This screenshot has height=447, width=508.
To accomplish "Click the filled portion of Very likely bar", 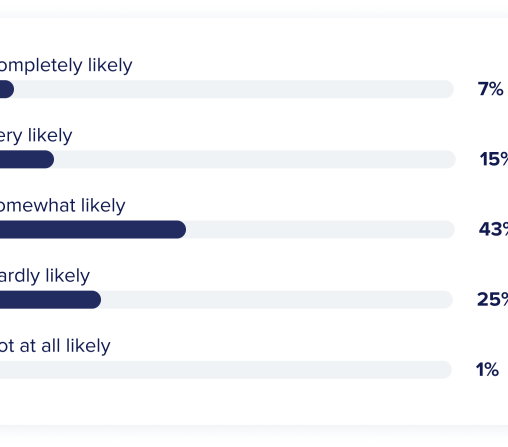I will [27, 159].
